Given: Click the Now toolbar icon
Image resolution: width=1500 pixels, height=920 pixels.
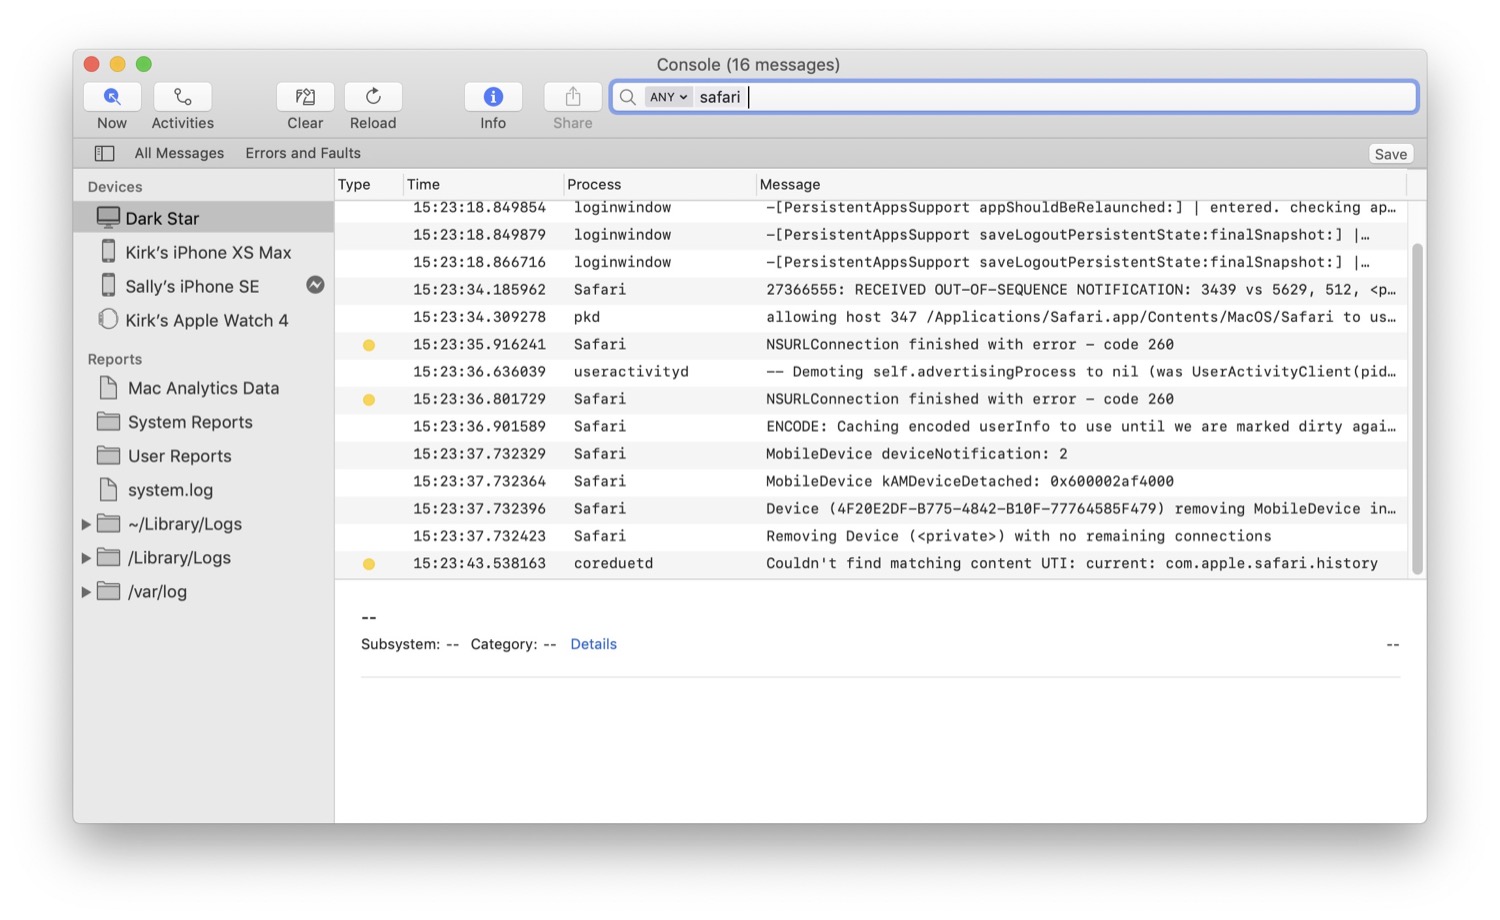Looking at the screenshot, I should [112, 97].
